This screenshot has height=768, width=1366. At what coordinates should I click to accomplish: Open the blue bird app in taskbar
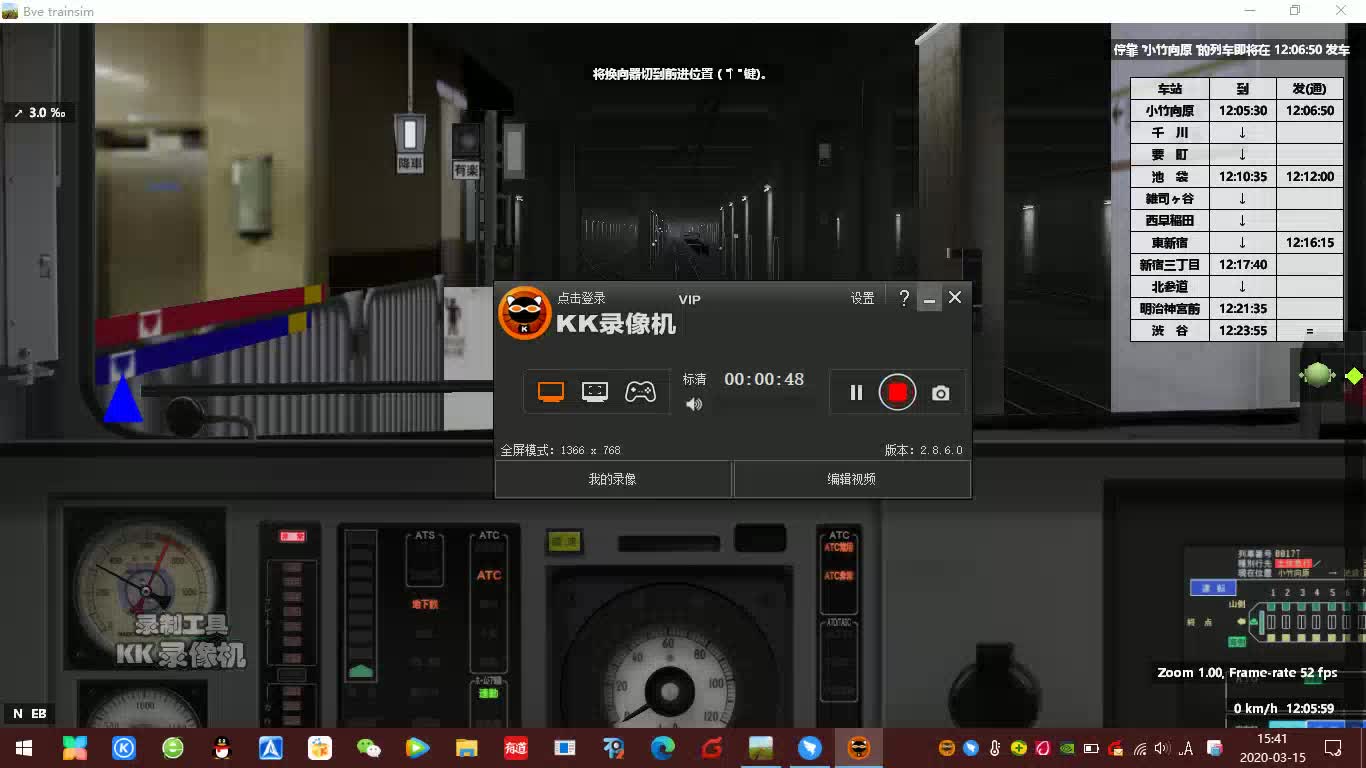(809, 748)
